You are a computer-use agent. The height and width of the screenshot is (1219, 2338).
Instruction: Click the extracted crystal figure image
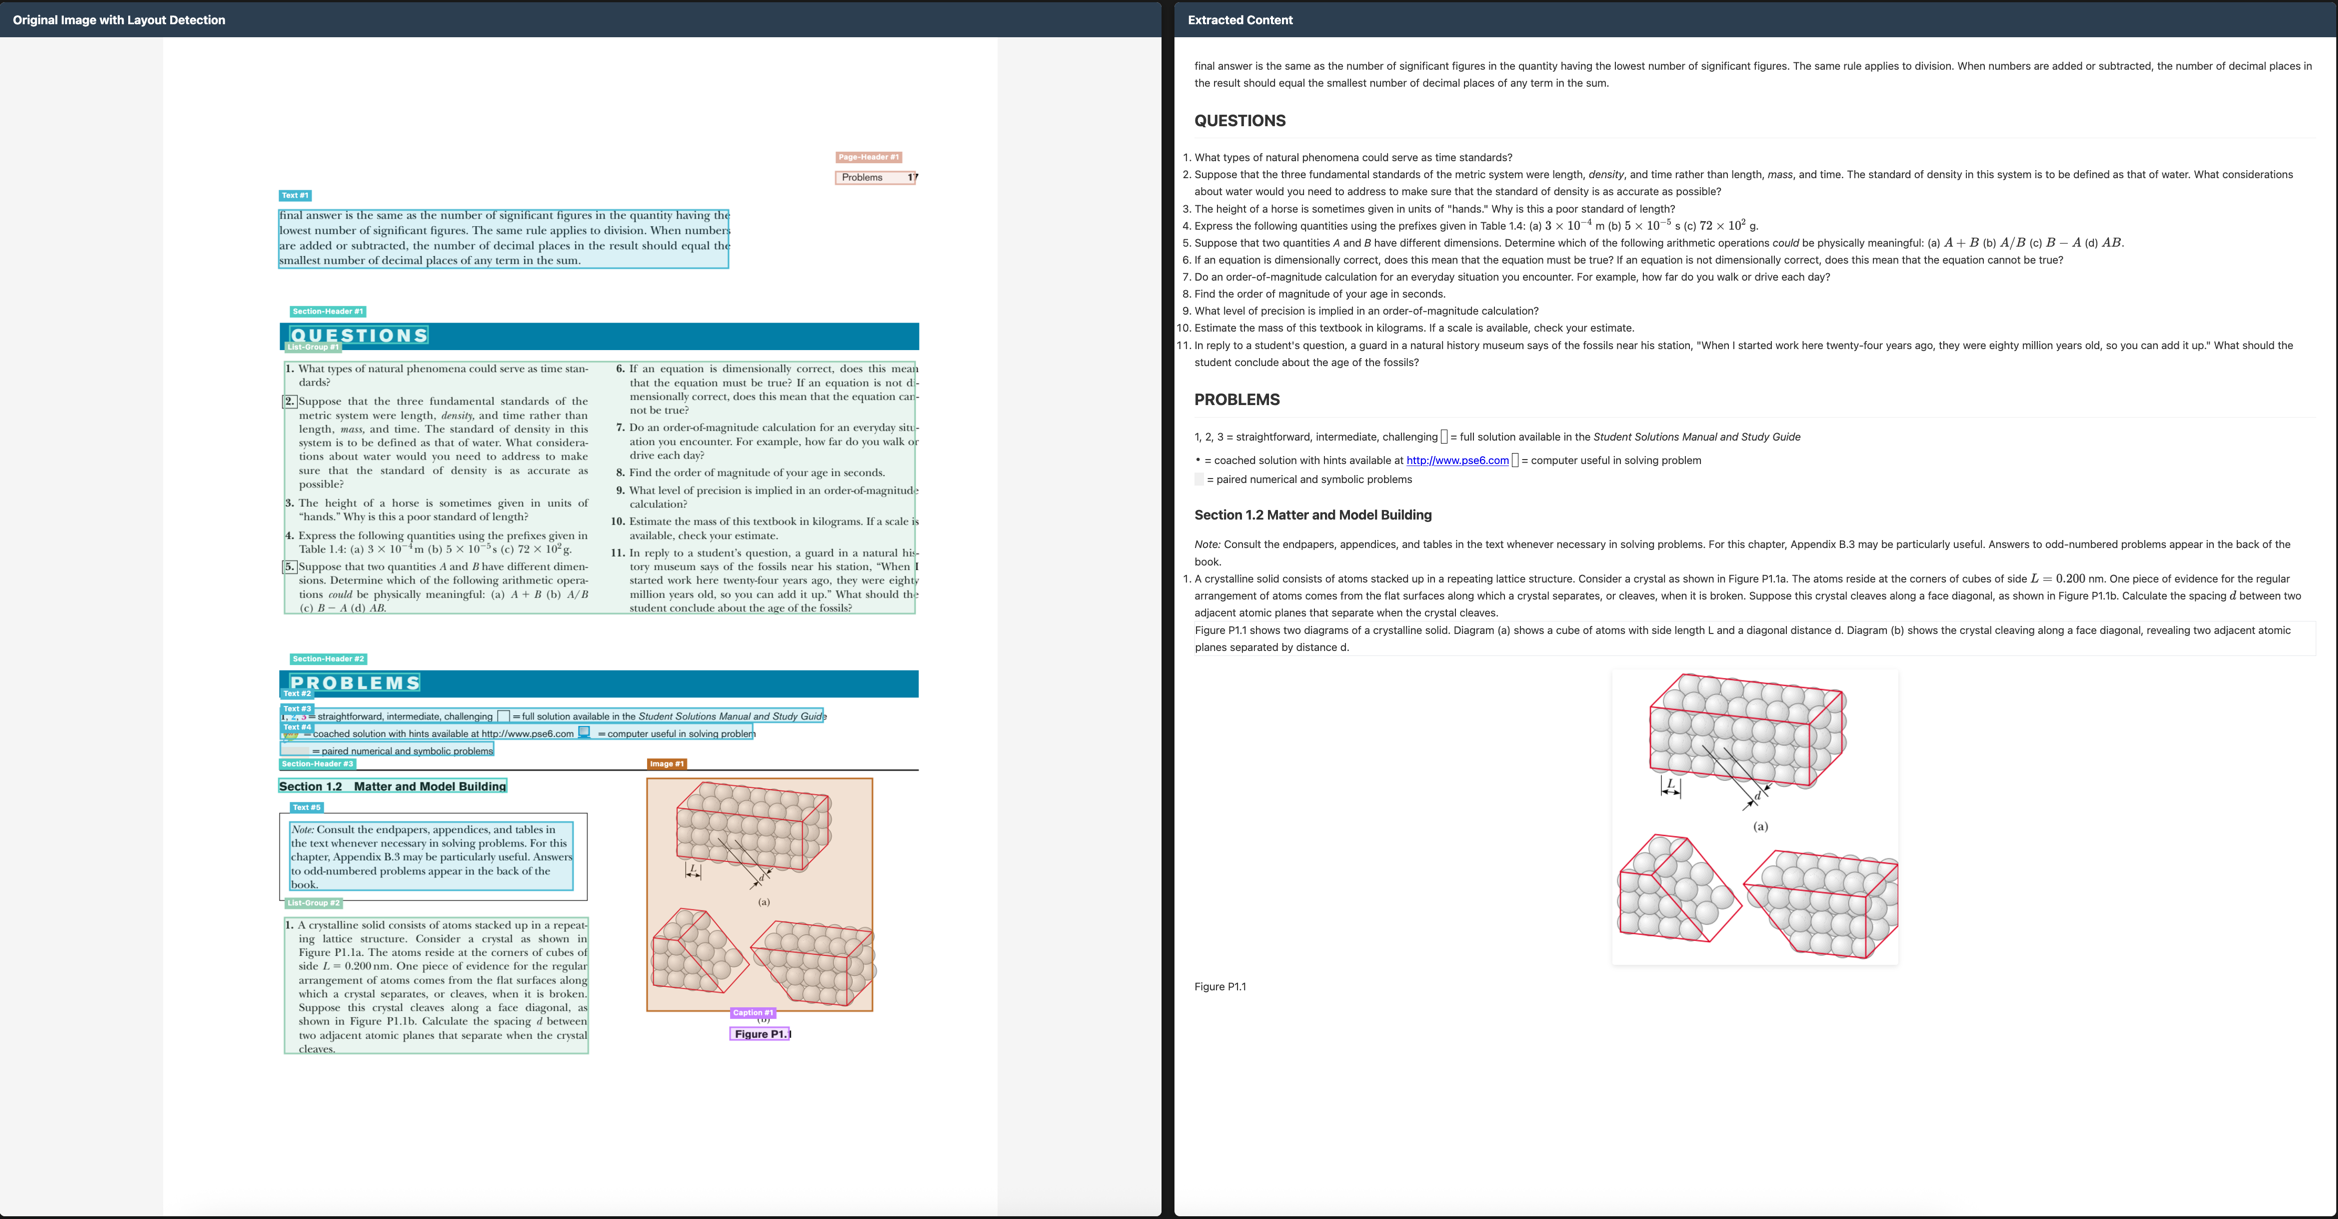[x=1755, y=817]
